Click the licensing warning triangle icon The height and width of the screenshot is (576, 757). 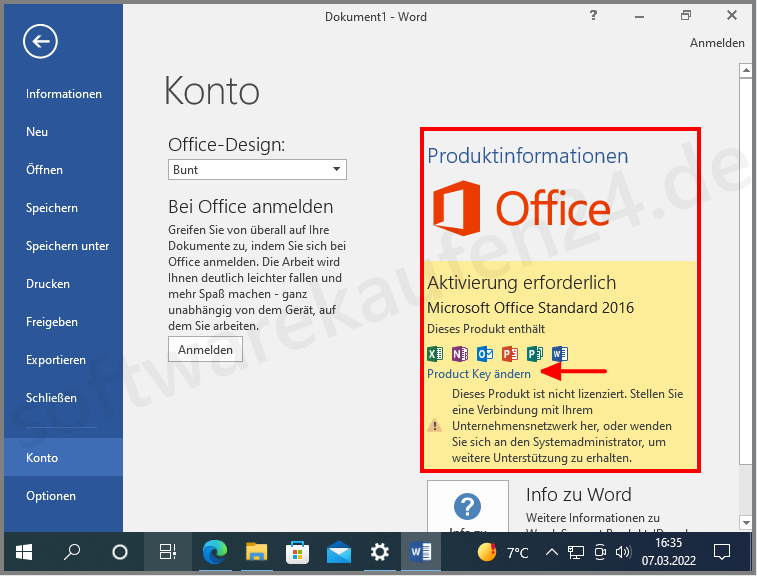click(x=435, y=426)
